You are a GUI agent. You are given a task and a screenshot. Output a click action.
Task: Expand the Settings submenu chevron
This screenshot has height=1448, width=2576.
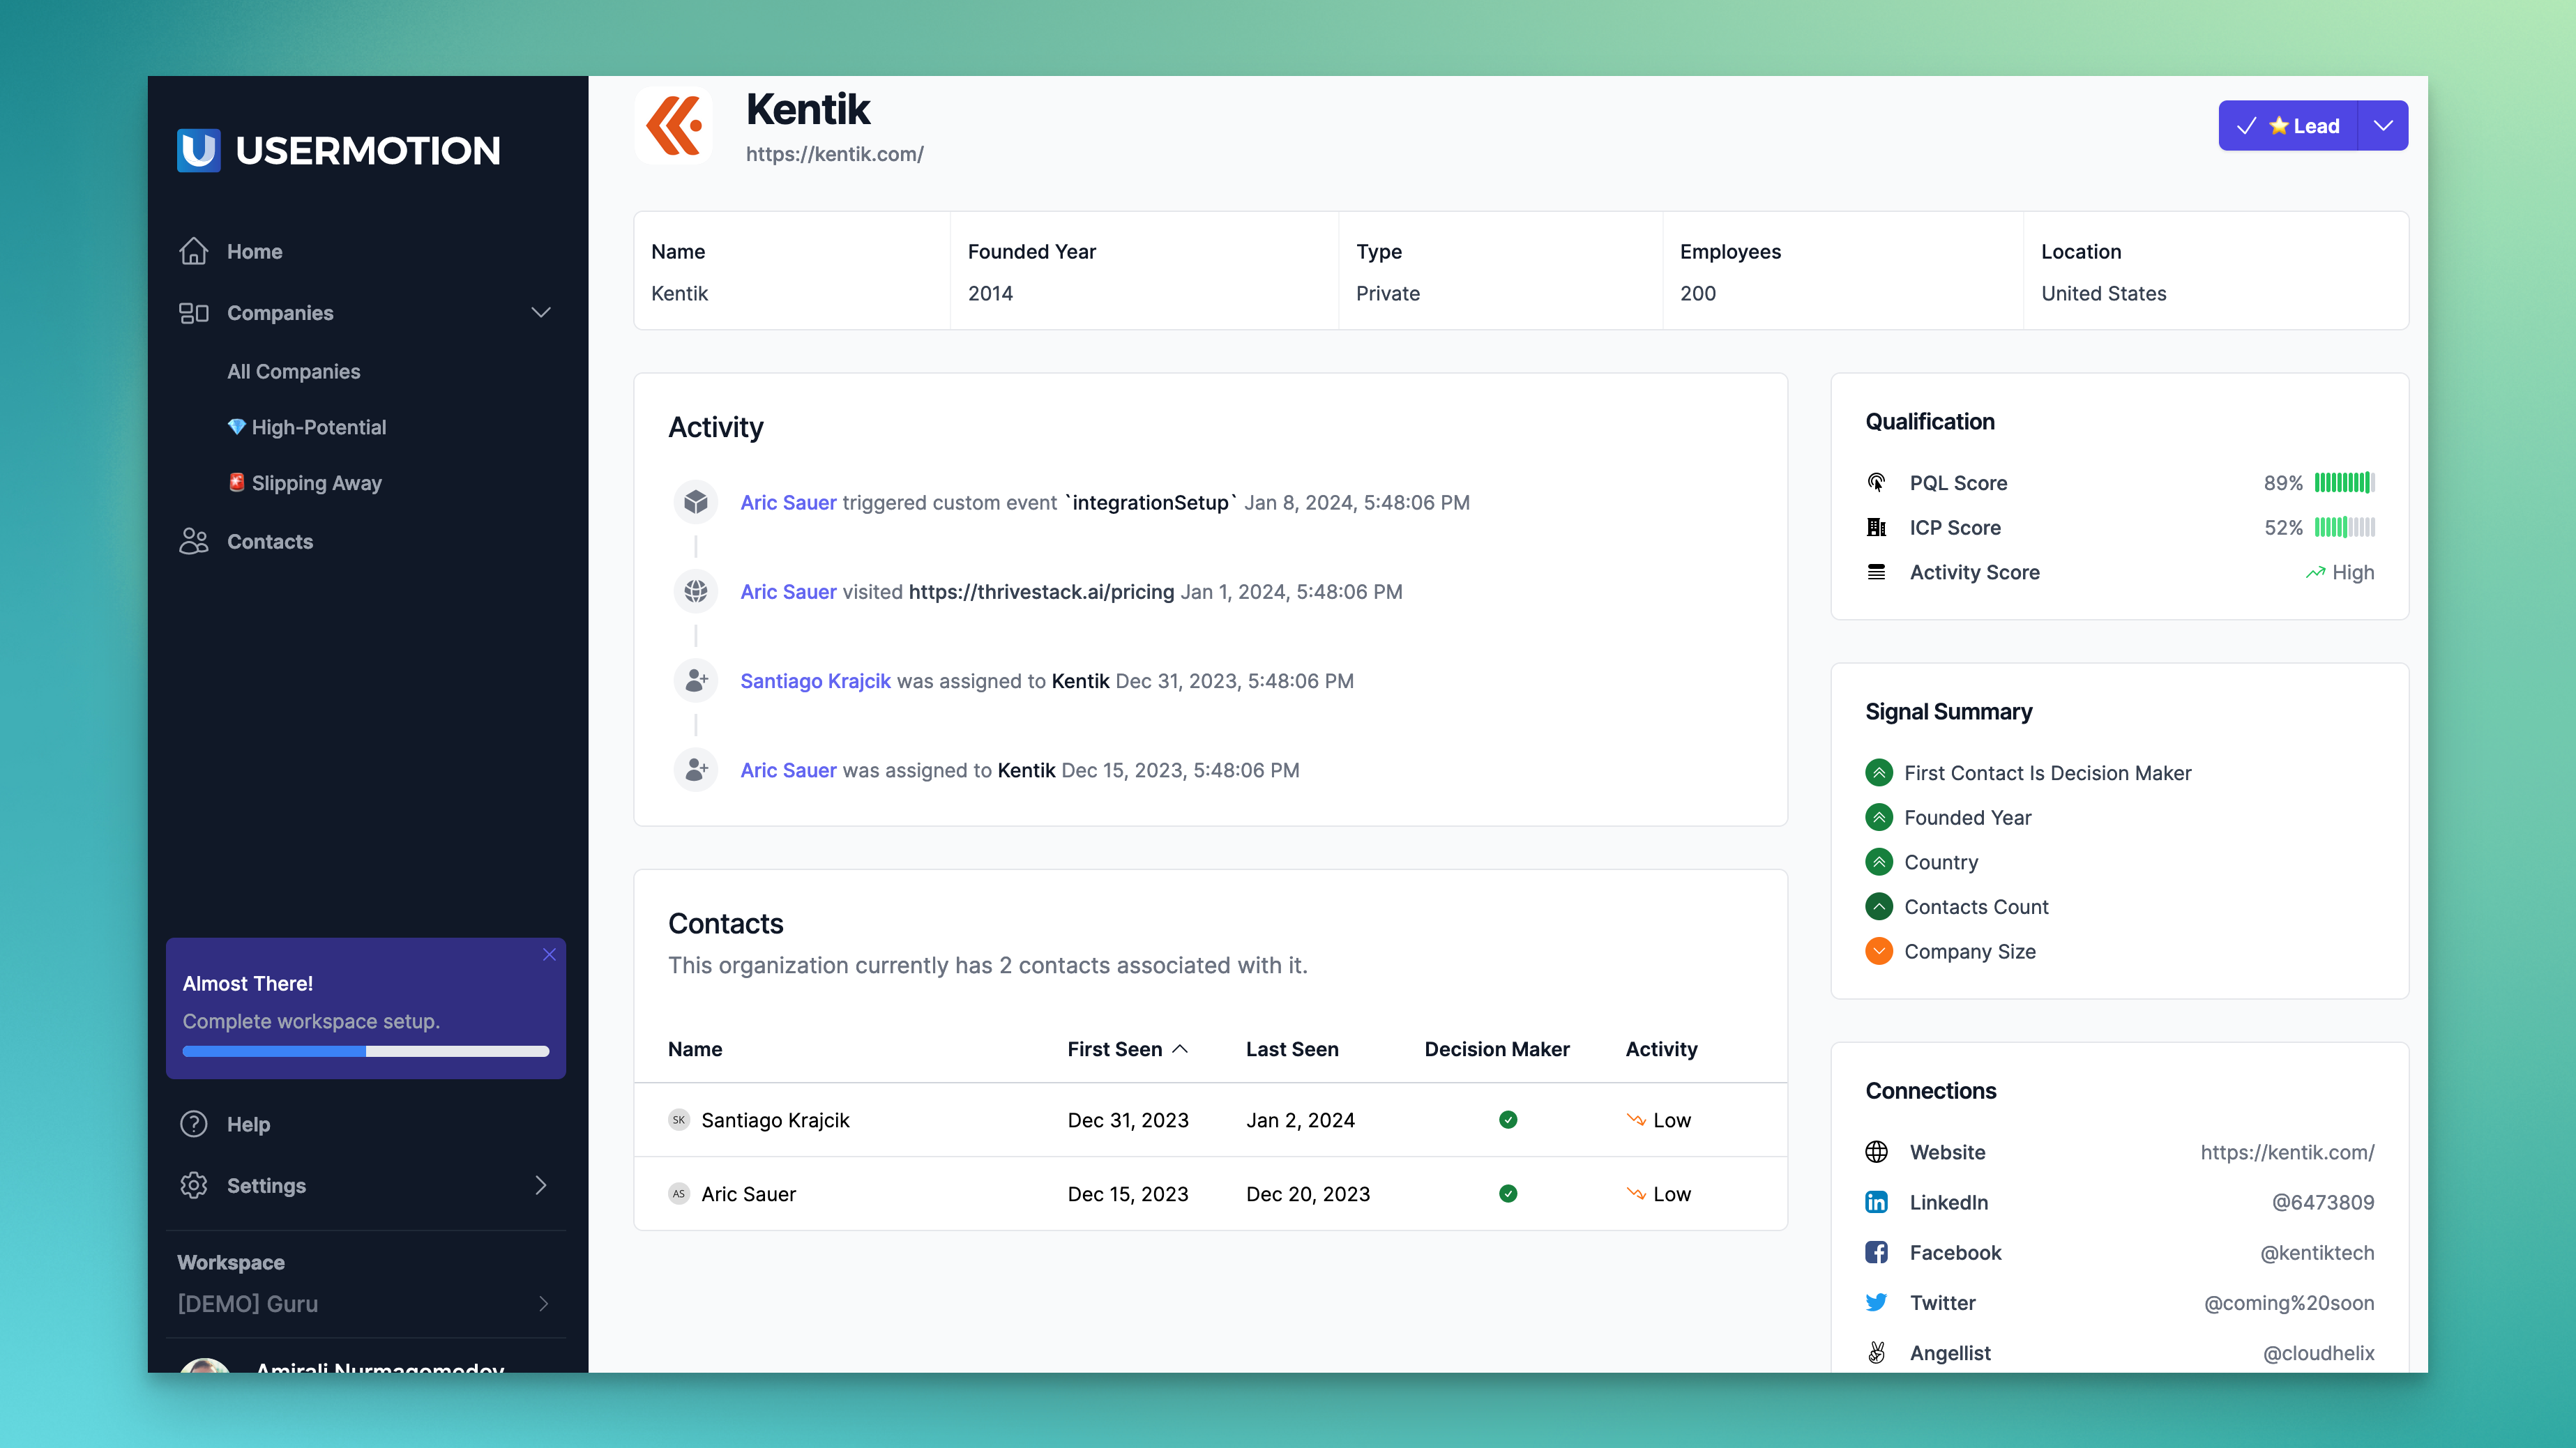[x=541, y=1185]
